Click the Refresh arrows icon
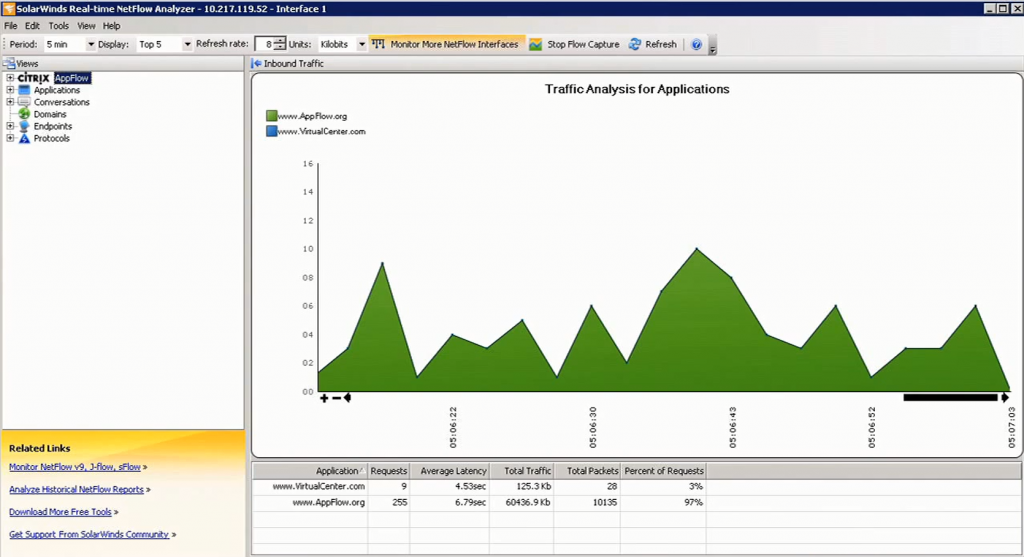The width and height of the screenshot is (1024, 557). pos(635,44)
